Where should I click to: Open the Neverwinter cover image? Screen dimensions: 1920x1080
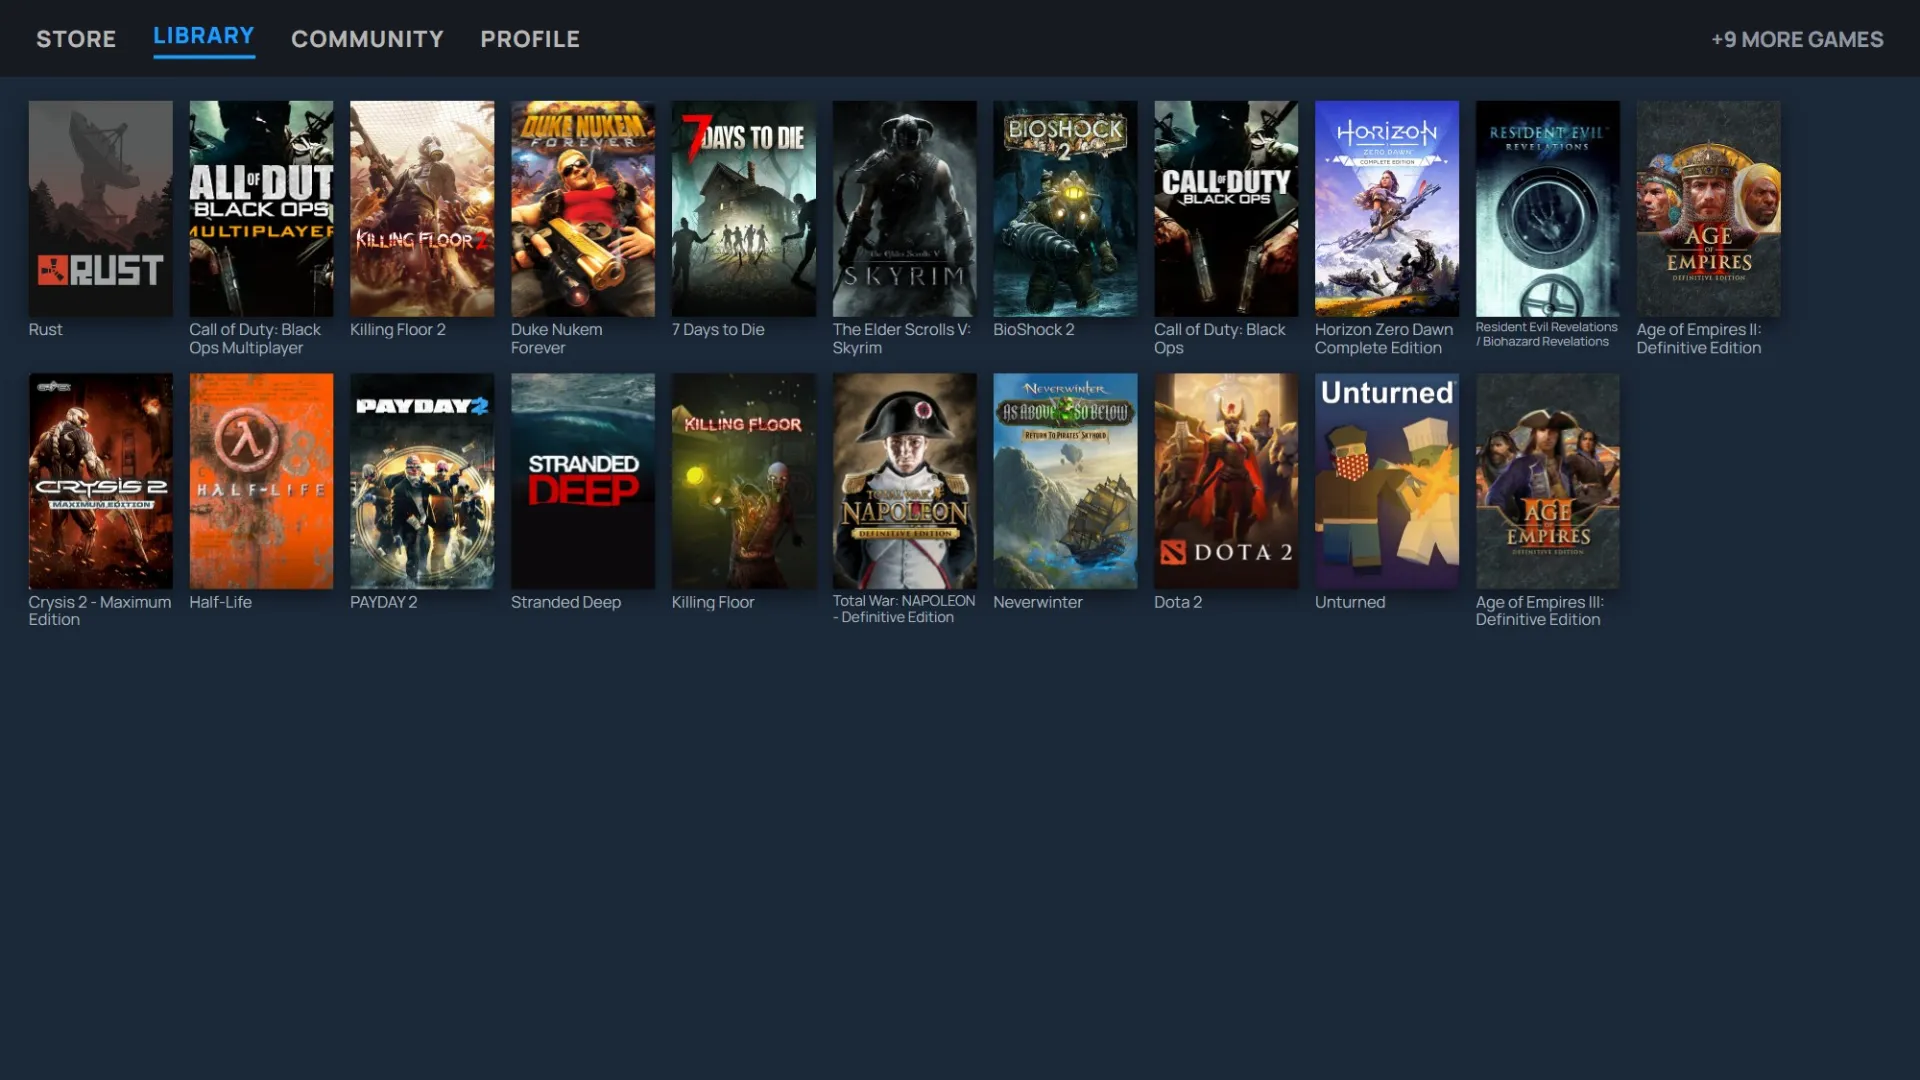pyautogui.click(x=1065, y=481)
